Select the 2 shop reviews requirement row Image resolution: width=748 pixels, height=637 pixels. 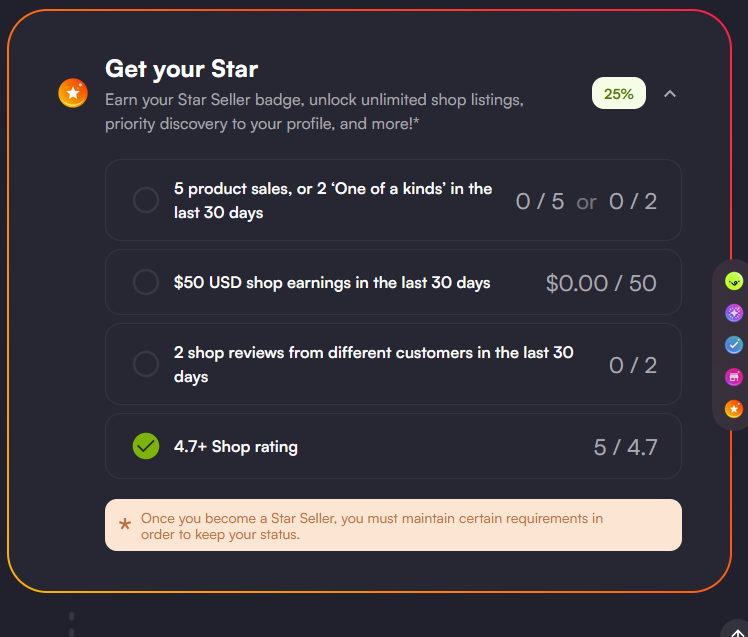coord(393,364)
